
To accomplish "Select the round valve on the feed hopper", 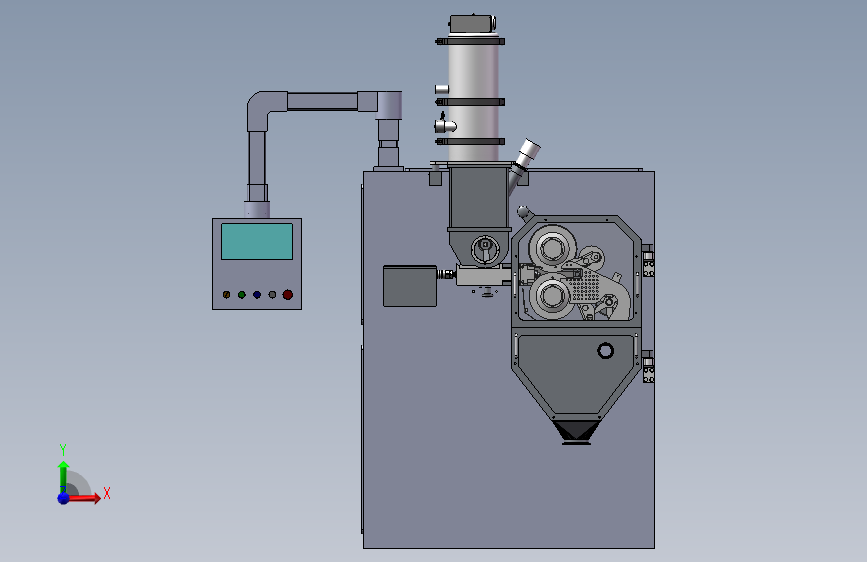I will pos(485,249).
